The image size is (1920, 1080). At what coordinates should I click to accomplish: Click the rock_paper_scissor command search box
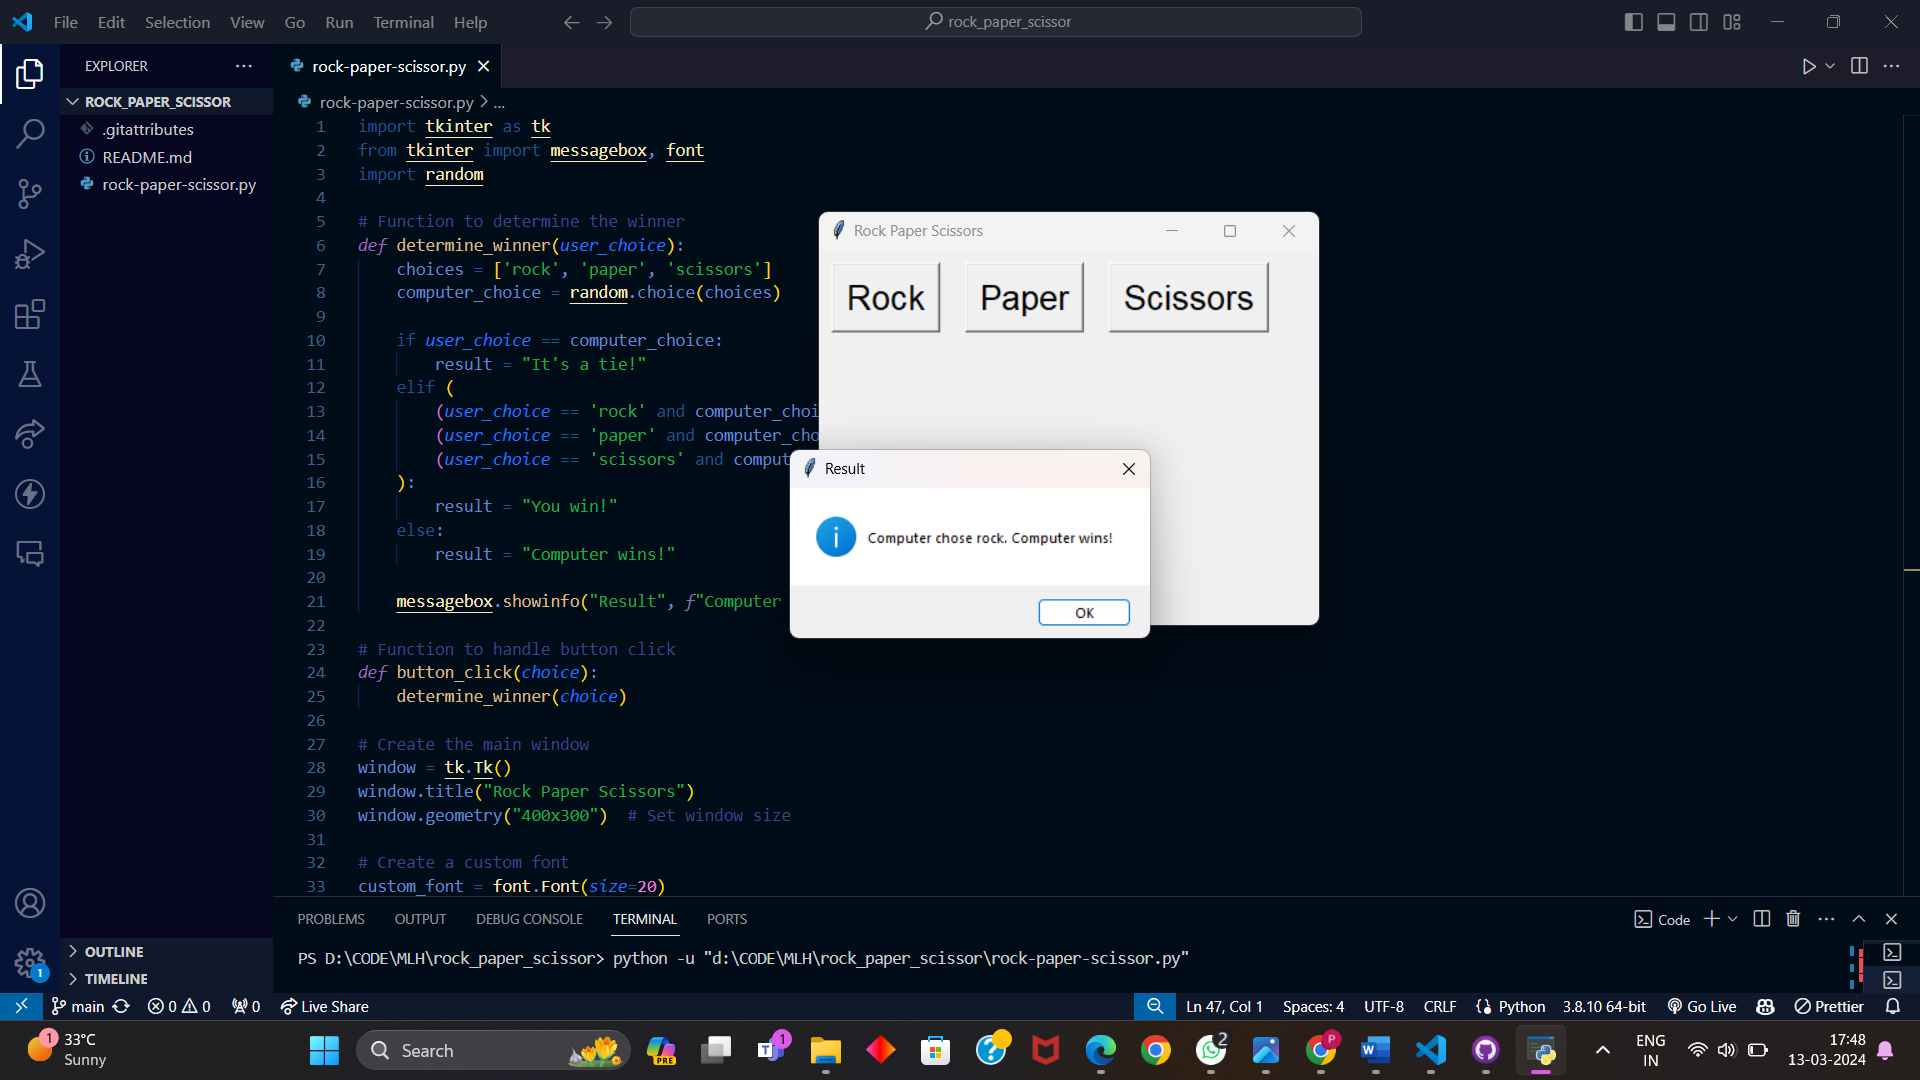[996, 22]
